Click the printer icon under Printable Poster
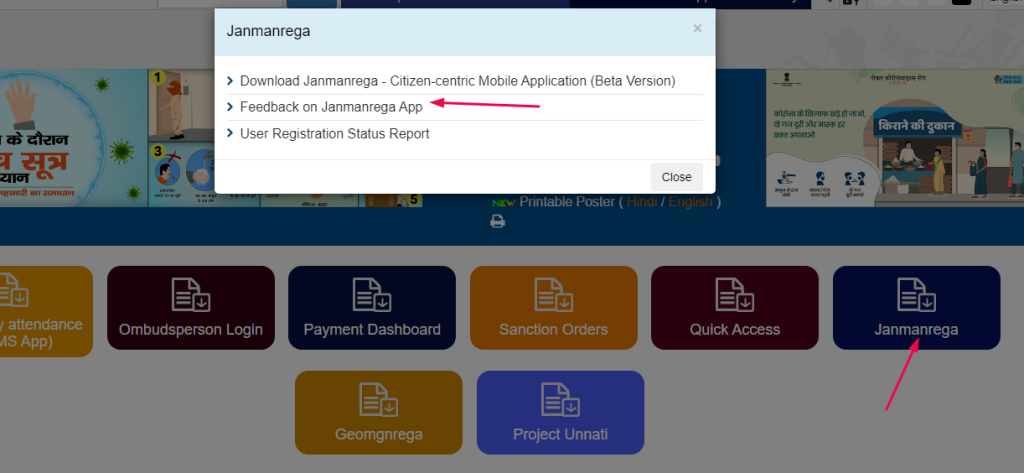 click(x=498, y=221)
